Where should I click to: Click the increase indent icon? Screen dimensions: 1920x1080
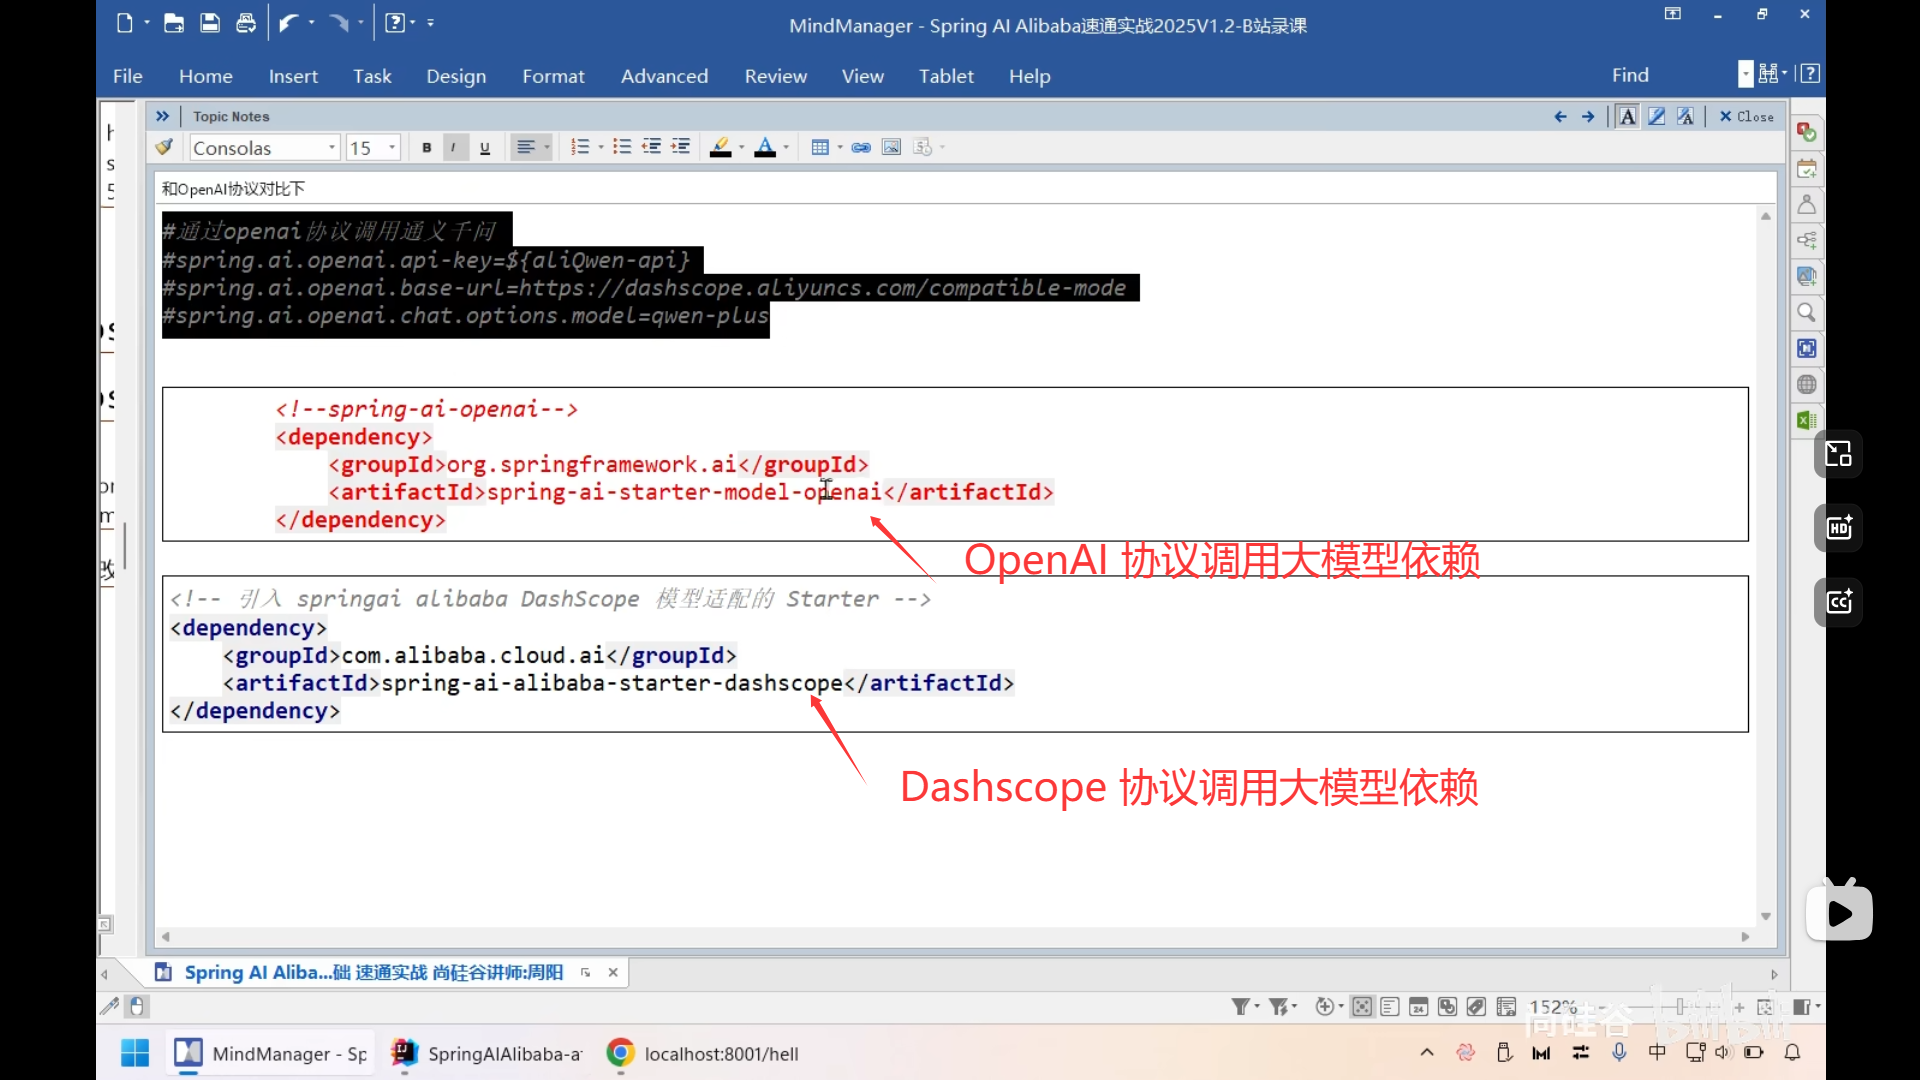(681, 148)
